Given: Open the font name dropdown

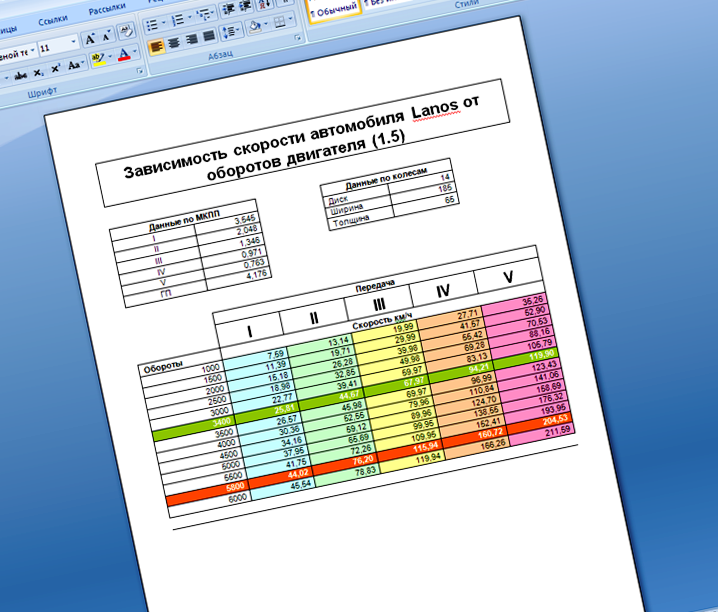Looking at the screenshot, I should pos(33,50).
